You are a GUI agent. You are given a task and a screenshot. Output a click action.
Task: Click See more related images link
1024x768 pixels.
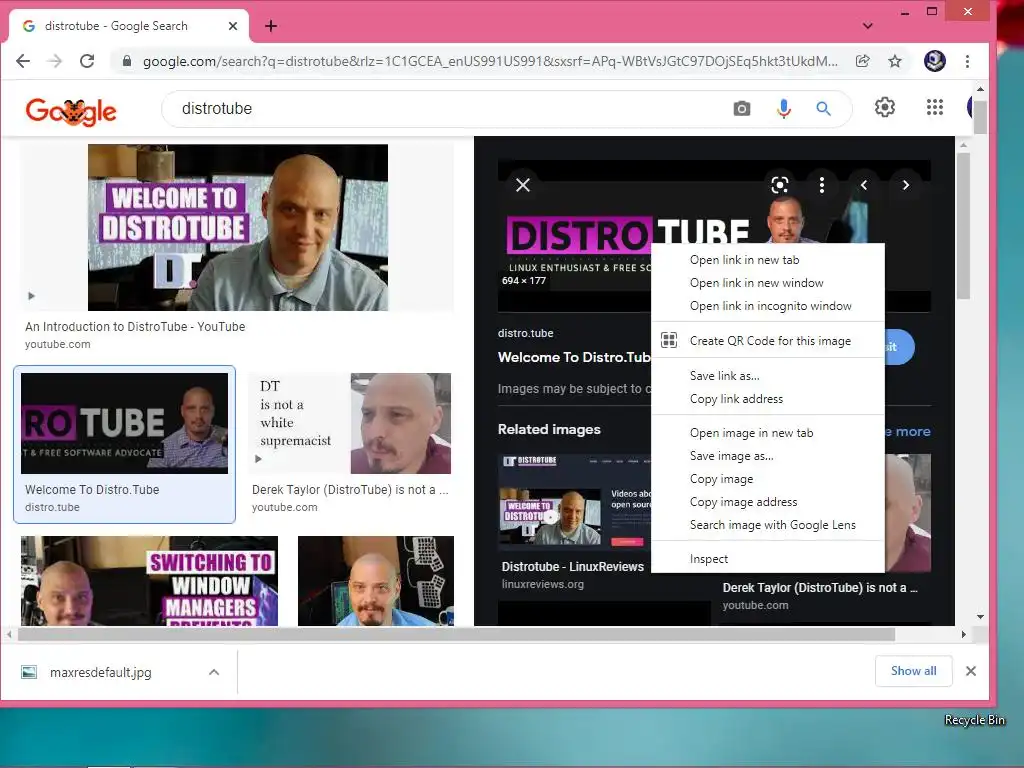pos(908,432)
